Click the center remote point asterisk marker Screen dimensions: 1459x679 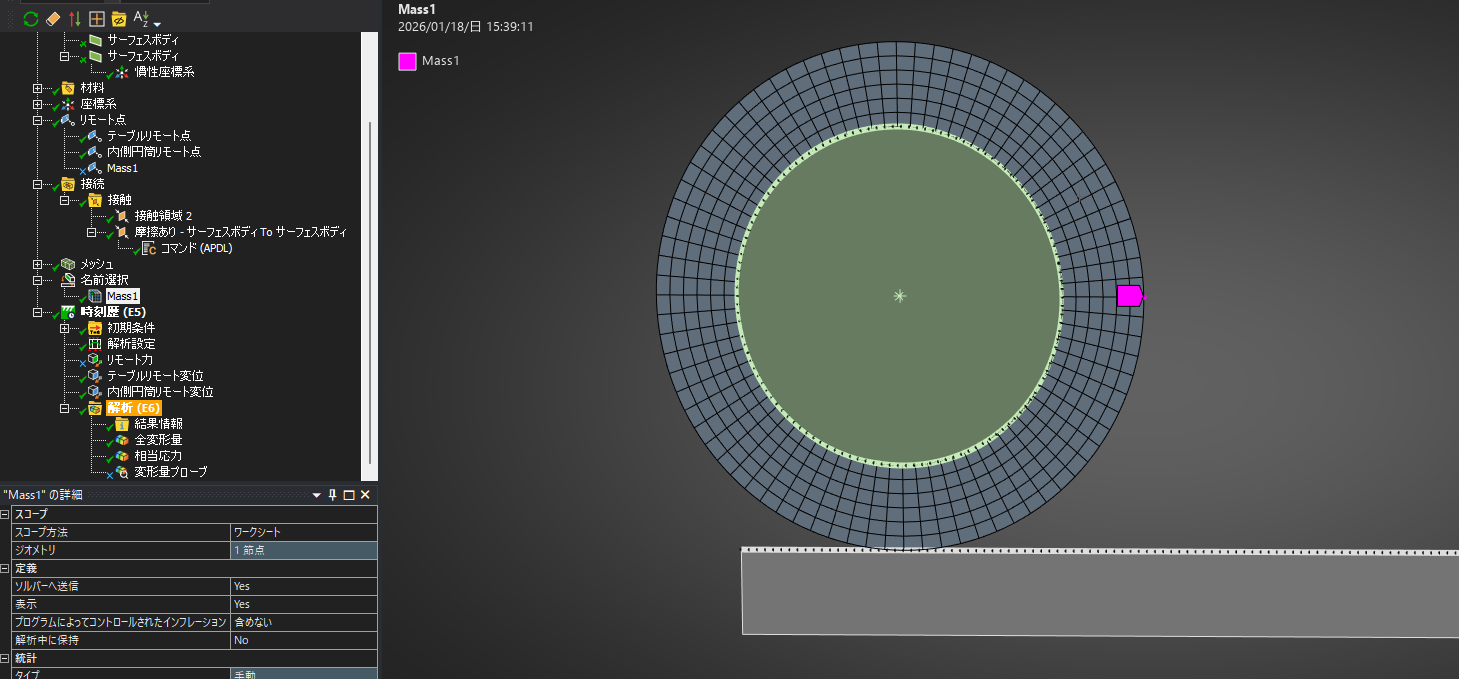[x=900, y=296]
